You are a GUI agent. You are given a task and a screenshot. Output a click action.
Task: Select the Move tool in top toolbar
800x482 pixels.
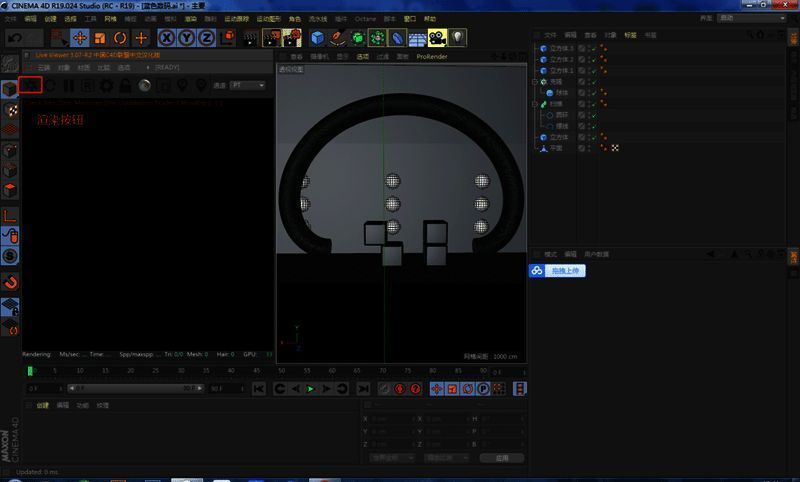tap(79, 38)
